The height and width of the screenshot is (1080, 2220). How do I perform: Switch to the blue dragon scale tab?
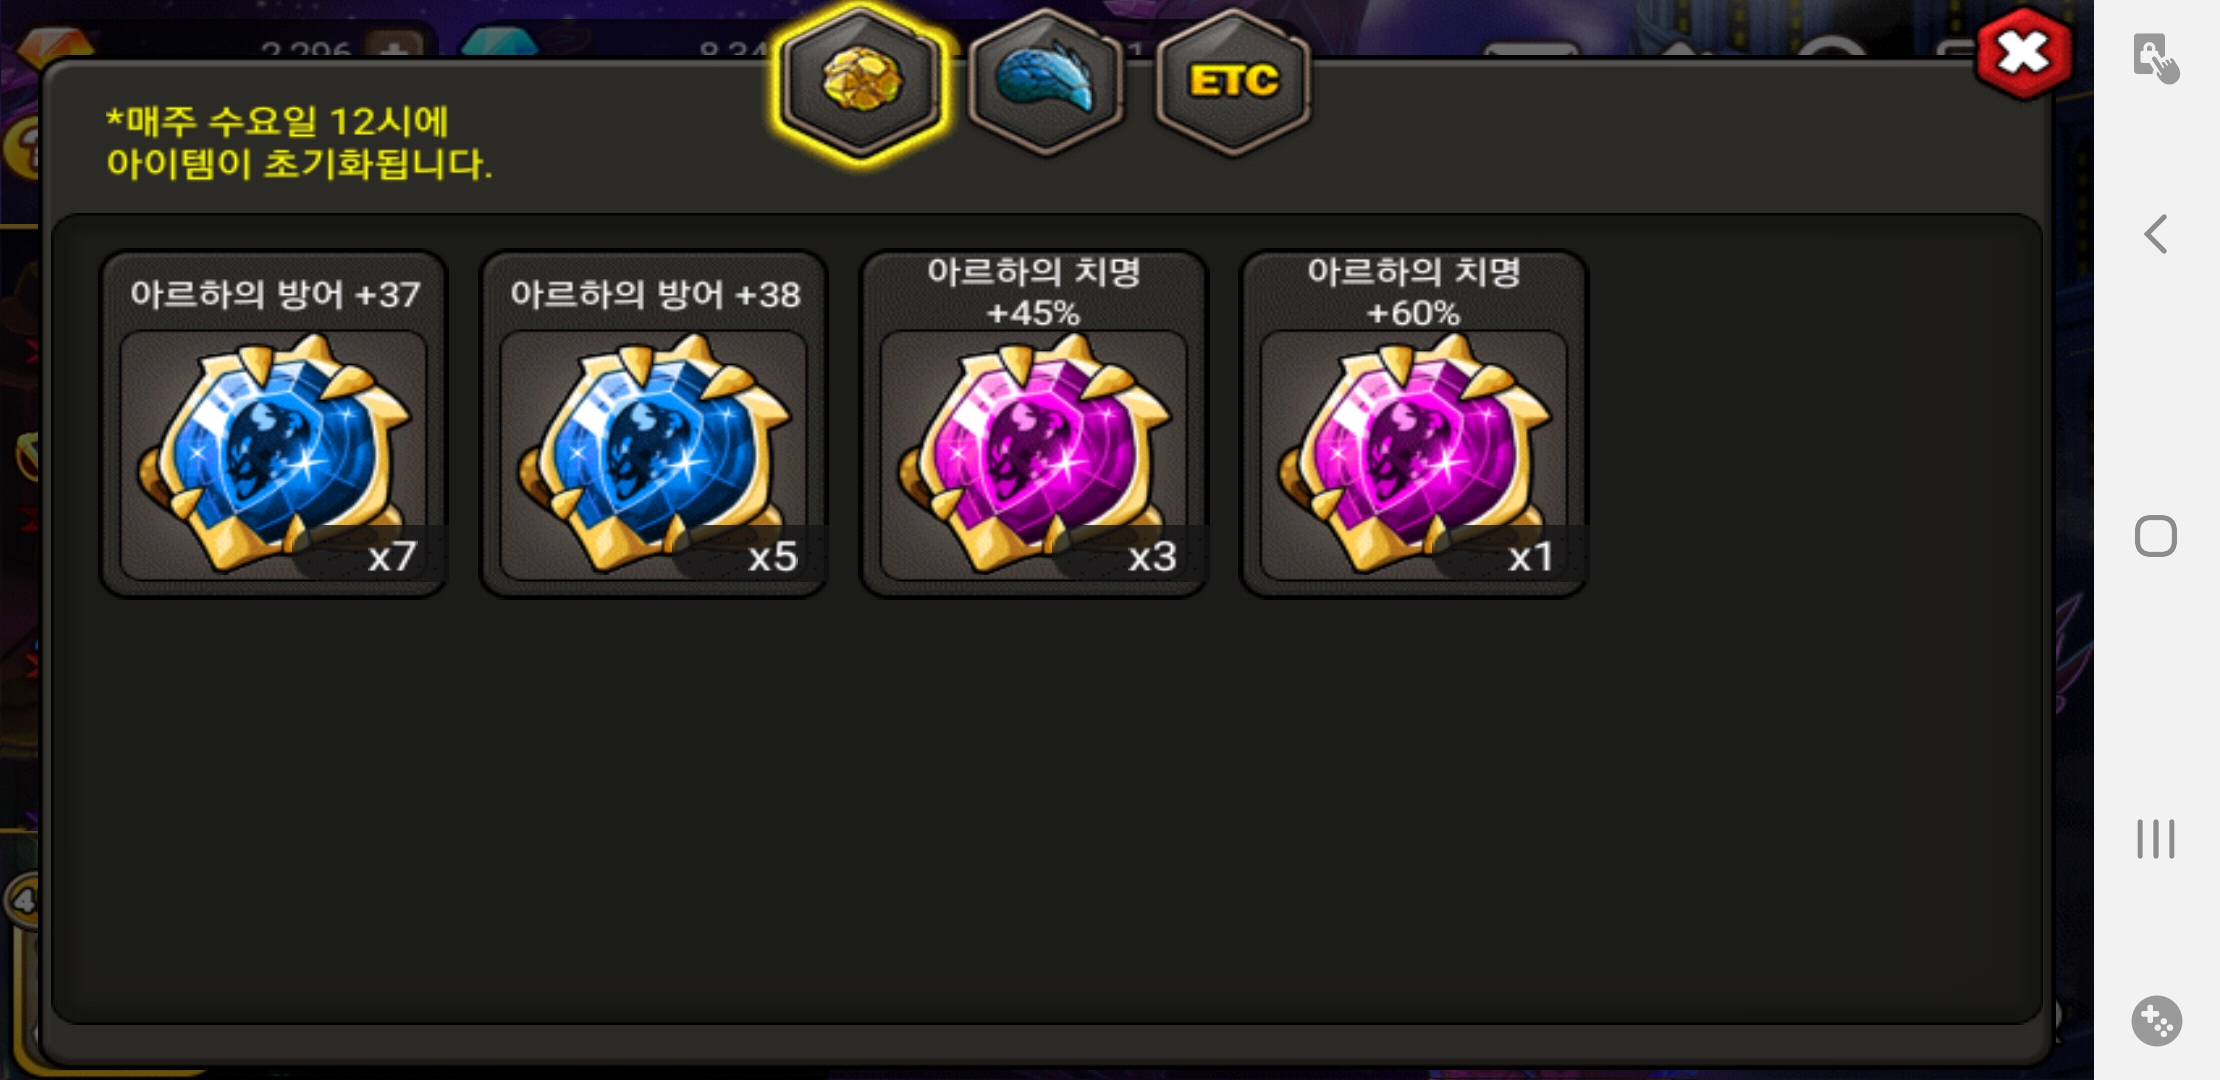[x=1046, y=82]
